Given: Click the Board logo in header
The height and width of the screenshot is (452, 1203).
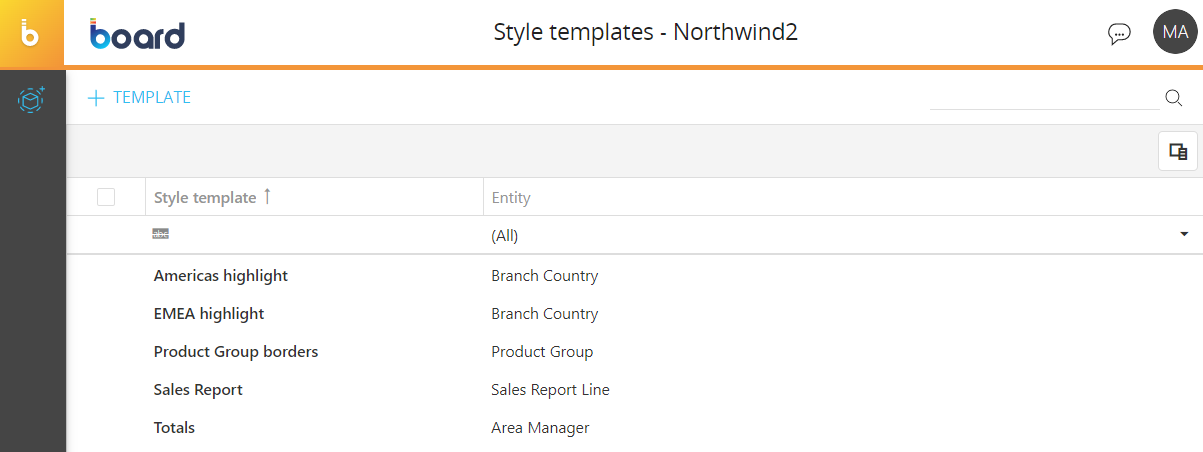Looking at the screenshot, I should click(x=137, y=34).
